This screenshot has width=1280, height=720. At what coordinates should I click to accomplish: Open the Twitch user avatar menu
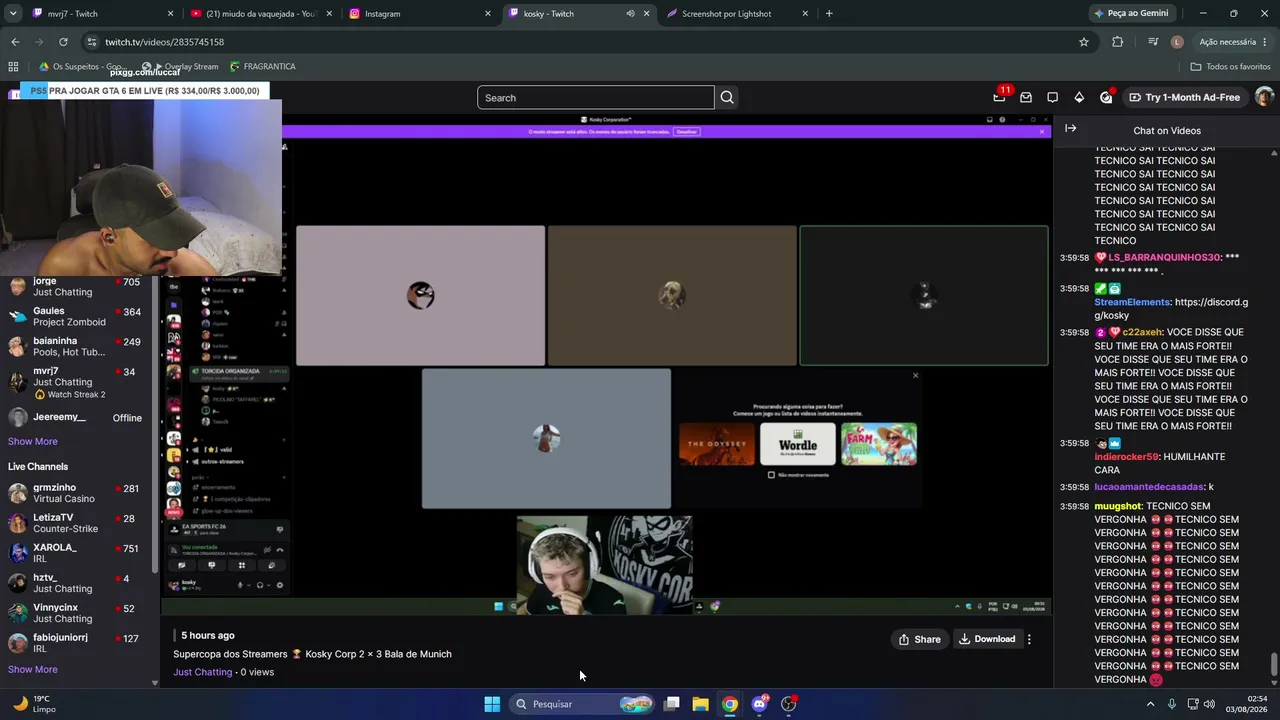(x=1264, y=97)
